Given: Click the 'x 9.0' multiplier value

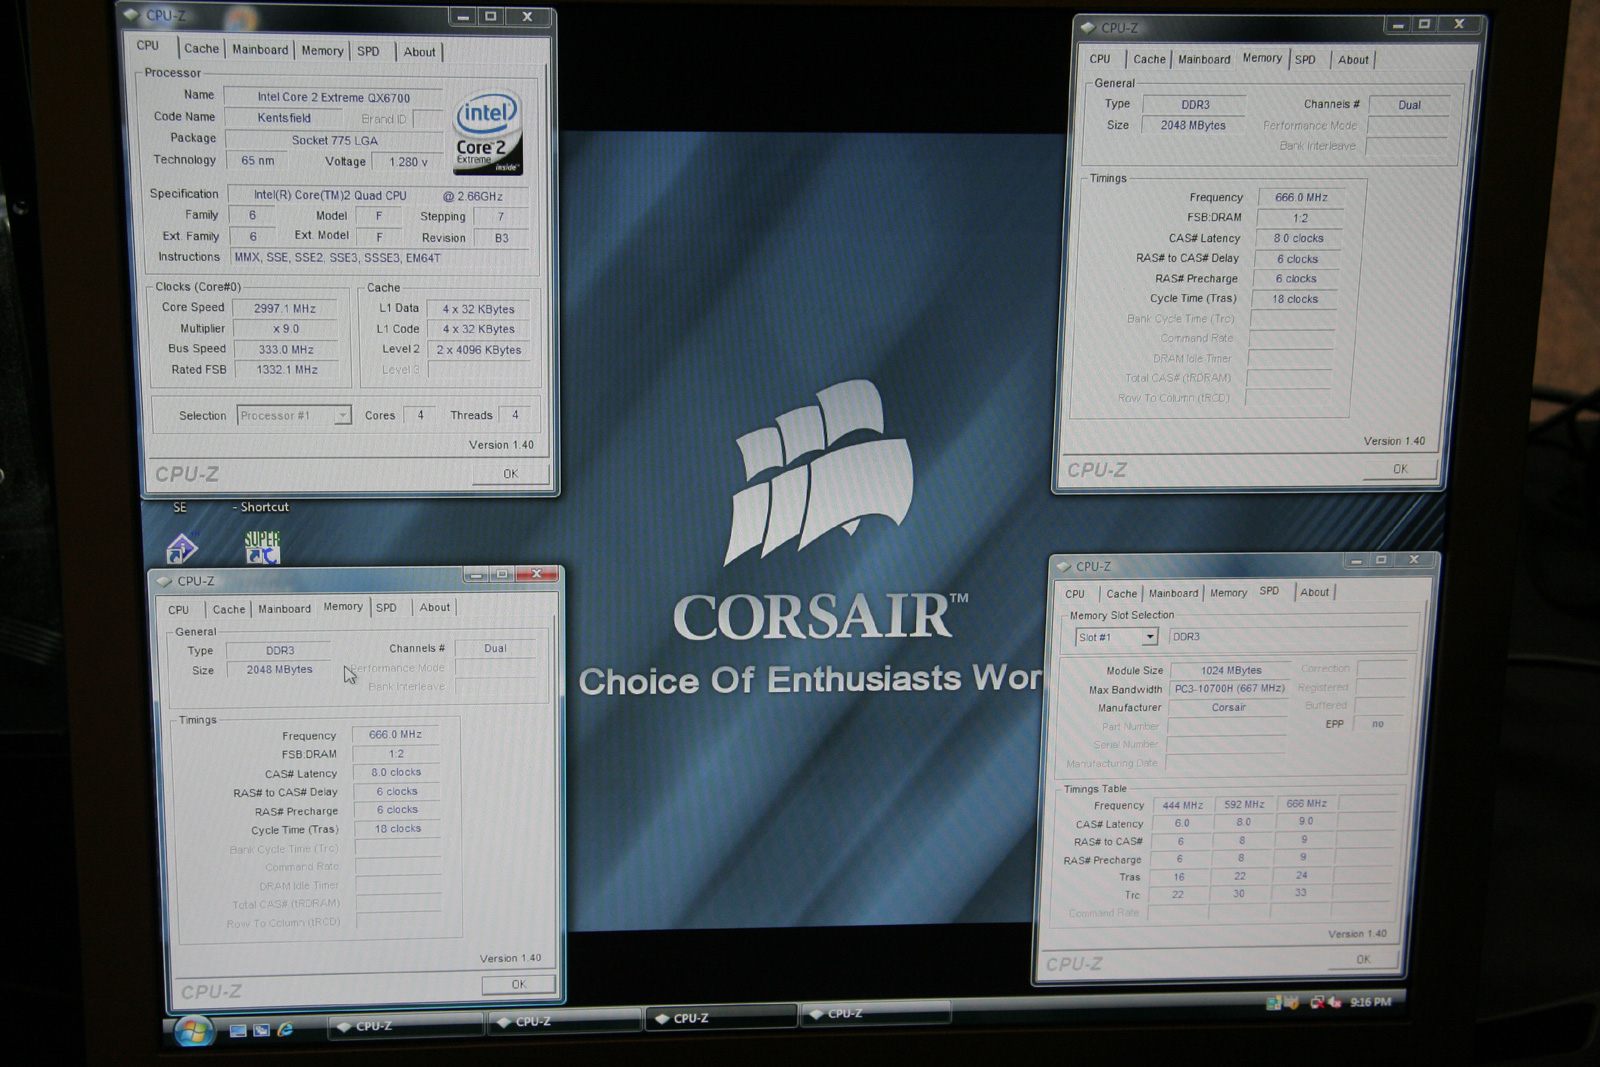Looking at the screenshot, I should click(x=285, y=329).
